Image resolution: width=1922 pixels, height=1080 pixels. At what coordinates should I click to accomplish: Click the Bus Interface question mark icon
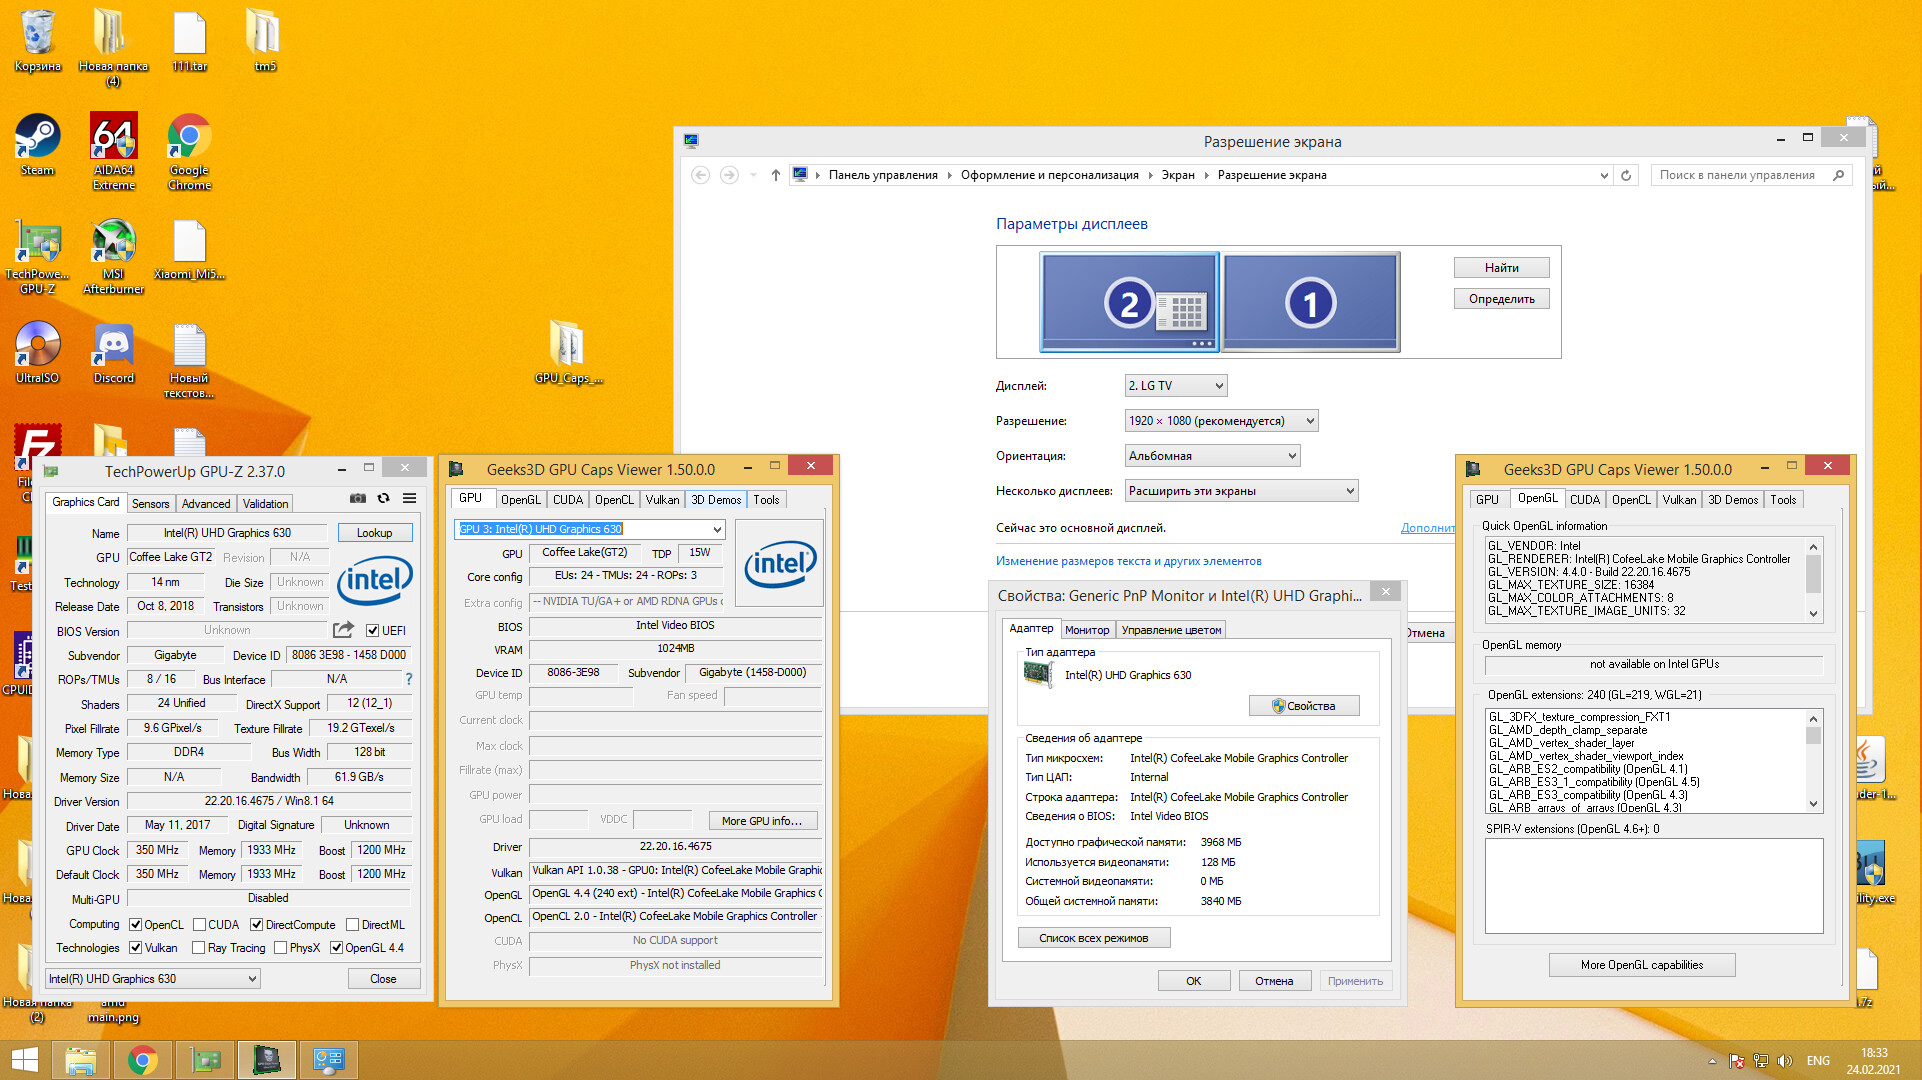click(x=409, y=679)
